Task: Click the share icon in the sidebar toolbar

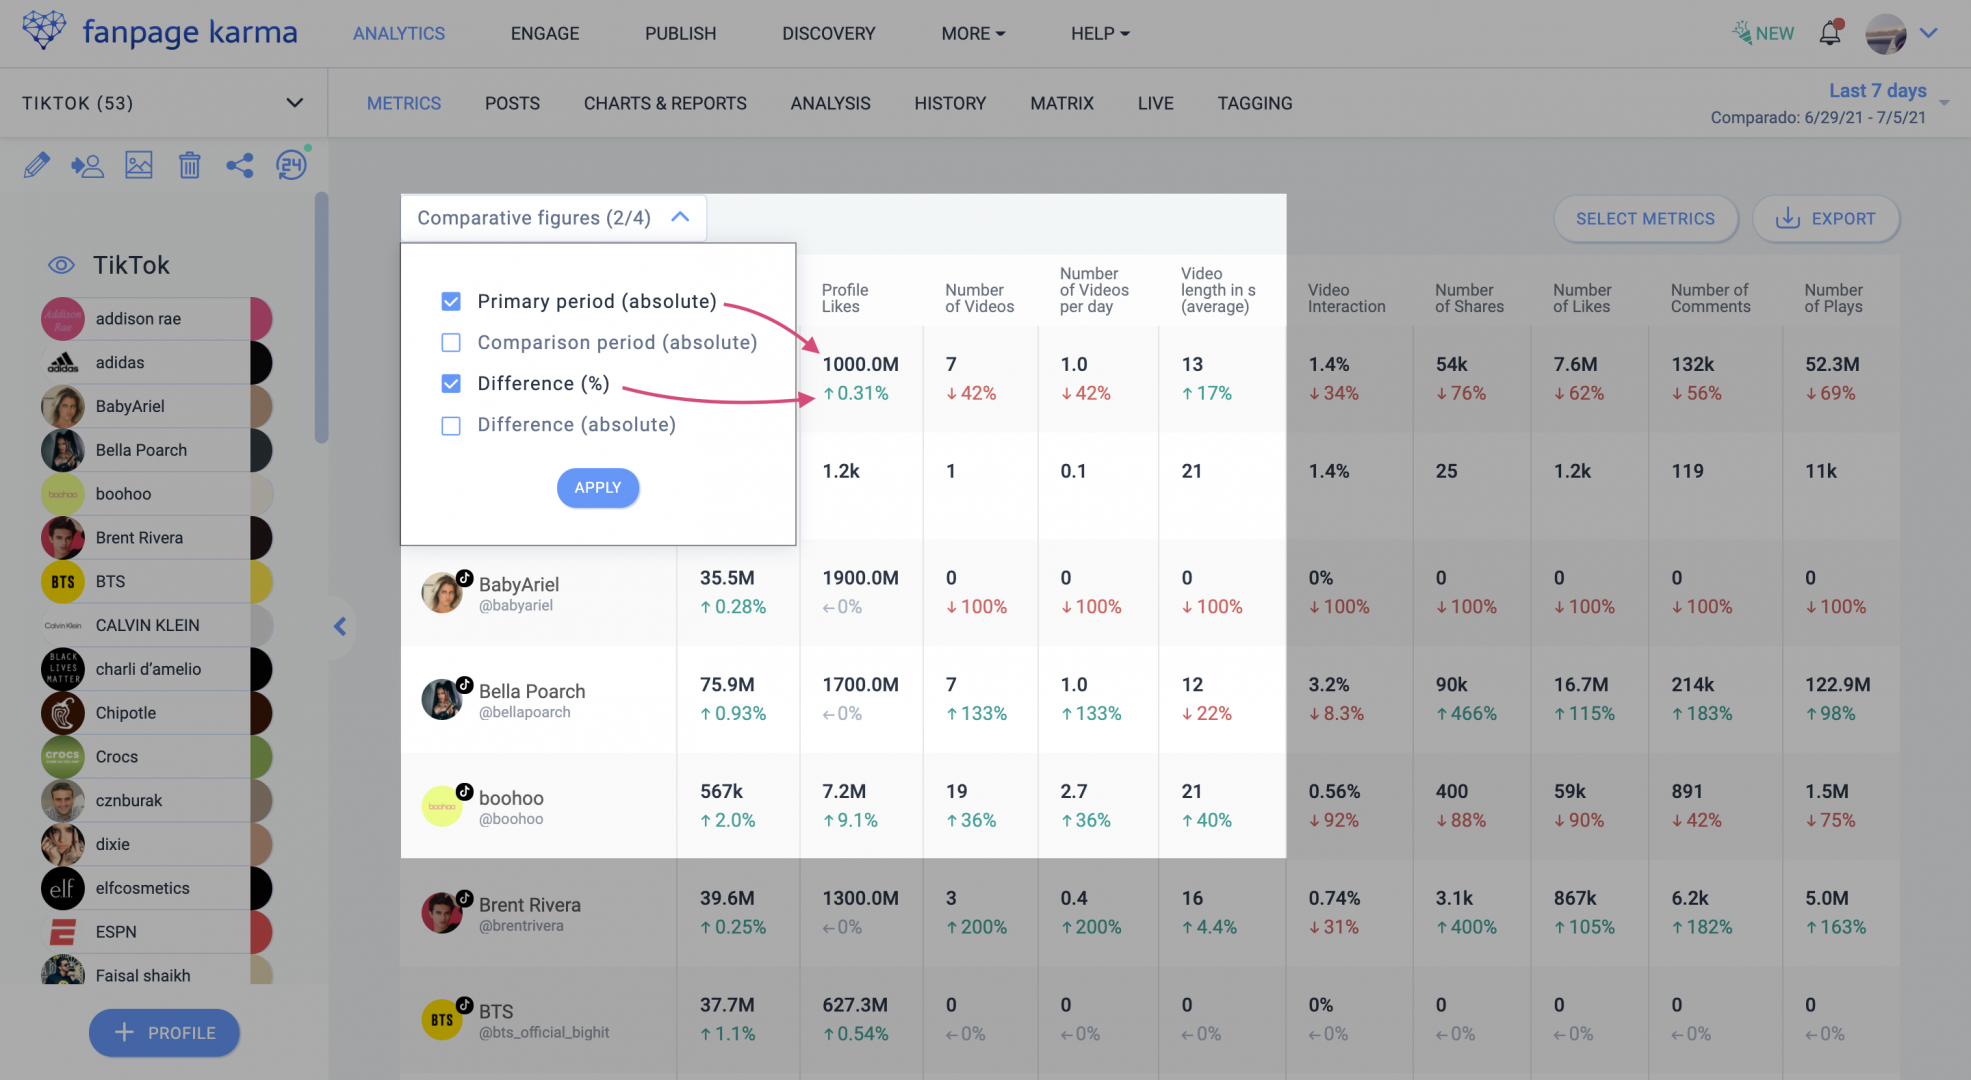Action: click(x=240, y=165)
